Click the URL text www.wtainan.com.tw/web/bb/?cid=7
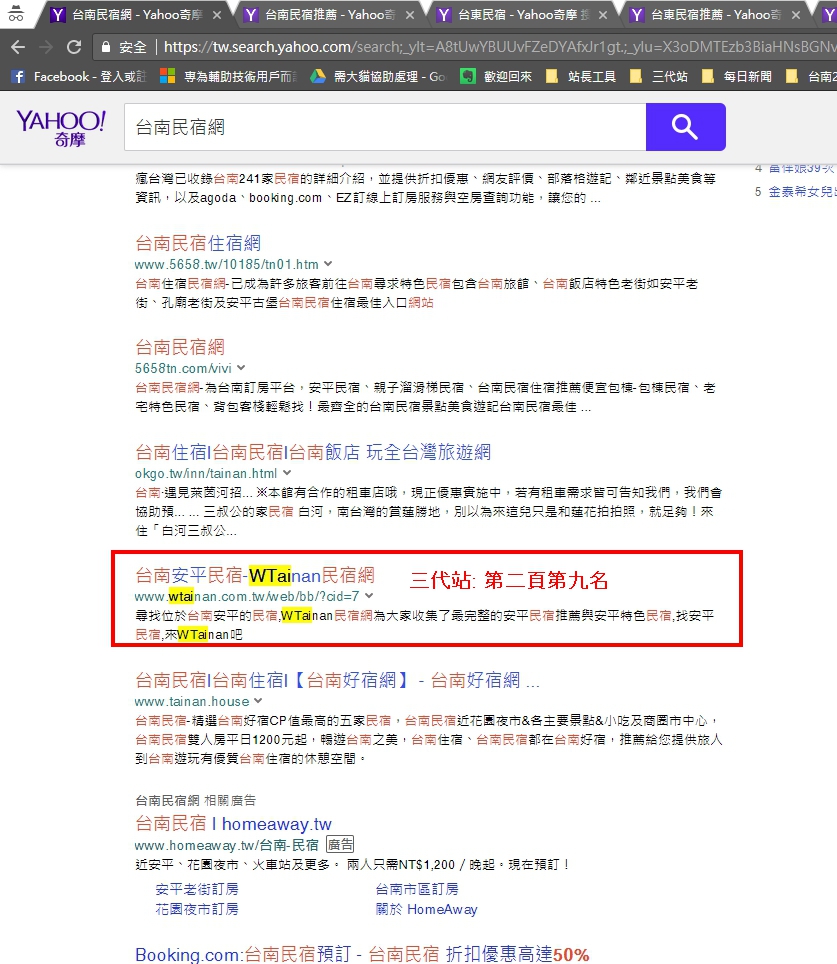The width and height of the screenshot is (837, 964). 247,596
